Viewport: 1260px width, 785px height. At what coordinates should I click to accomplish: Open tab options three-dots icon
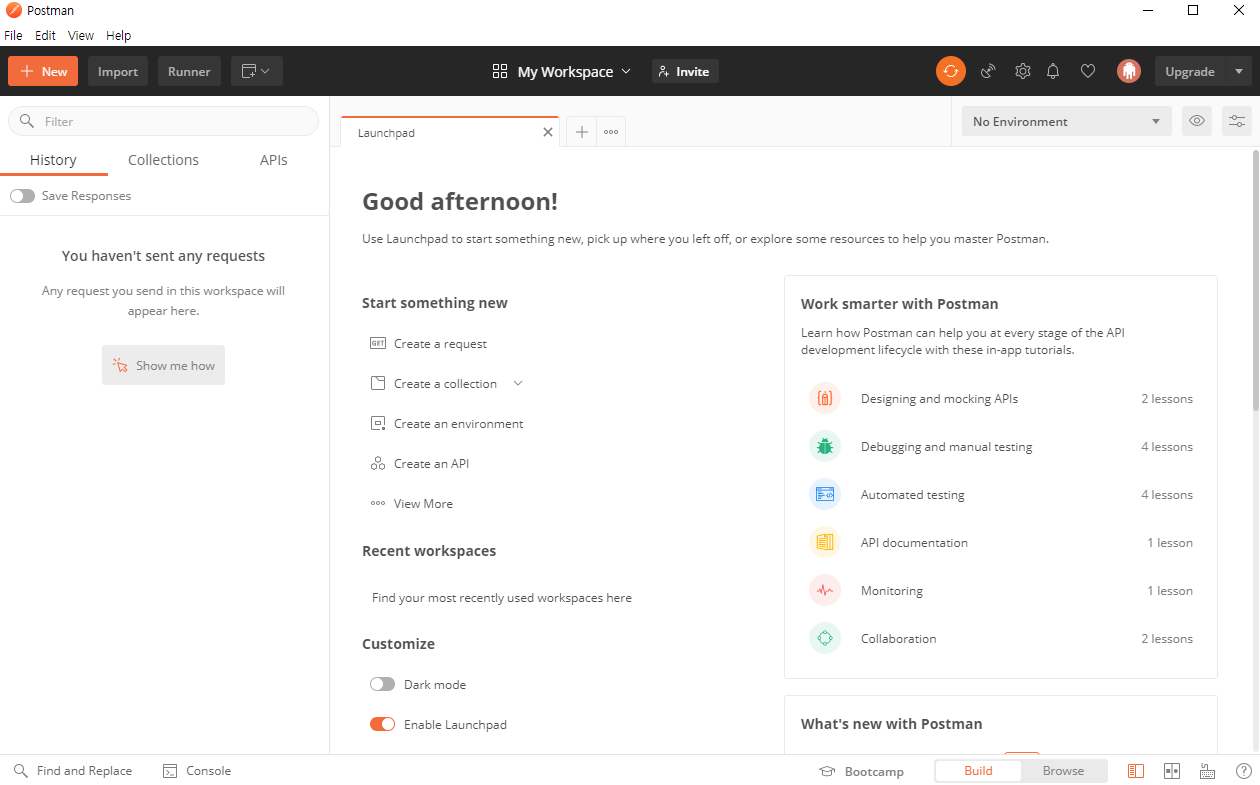611,132
